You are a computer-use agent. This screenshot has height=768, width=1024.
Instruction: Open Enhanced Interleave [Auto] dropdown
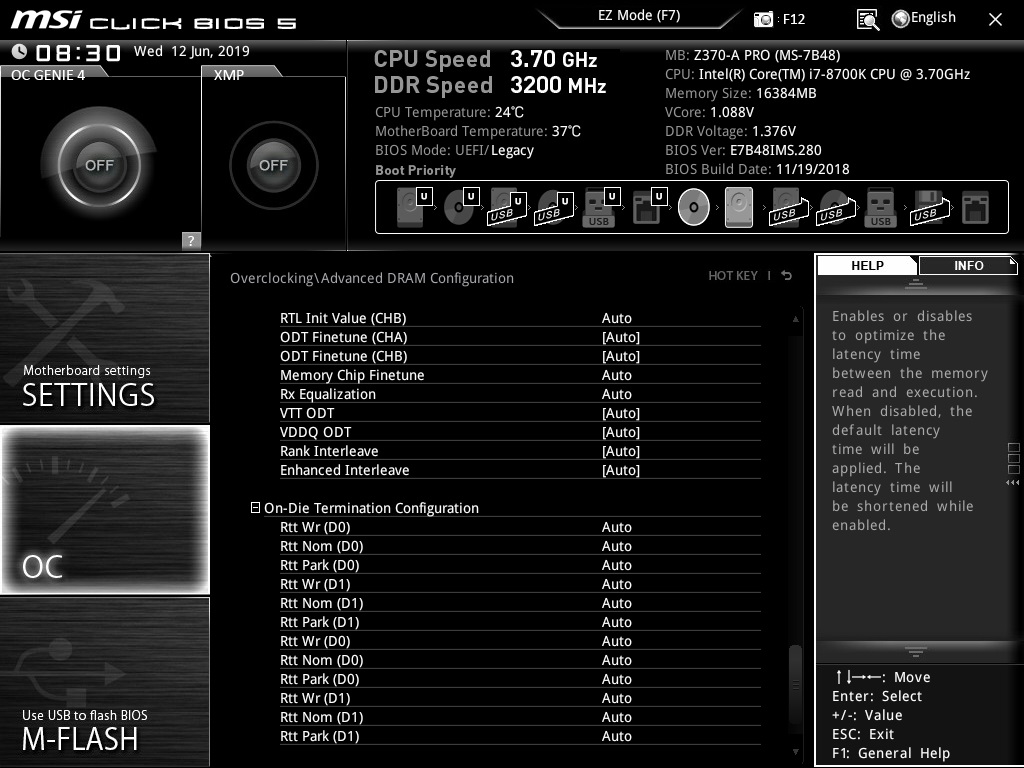click(x=620, y=470)
